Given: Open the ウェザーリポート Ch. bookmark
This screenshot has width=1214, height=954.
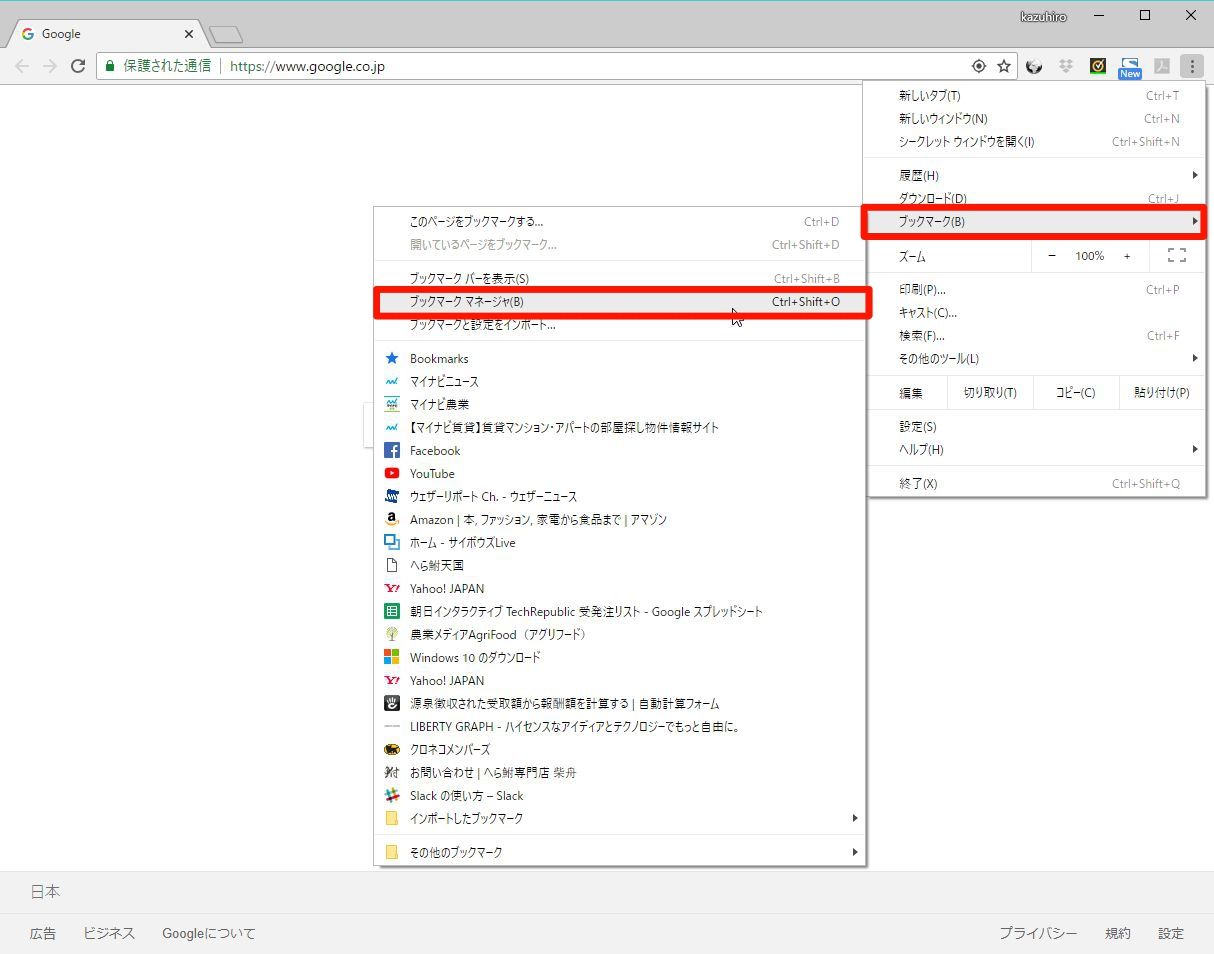Looking at the screenshot, I should pyautogui.click(x=620, y=496).
